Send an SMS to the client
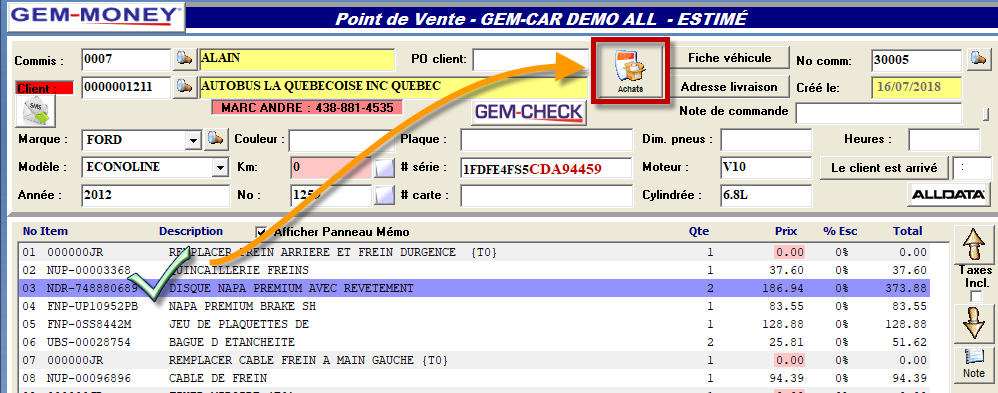998x393 pixels. pyautogui.click(x=36, y=111)
